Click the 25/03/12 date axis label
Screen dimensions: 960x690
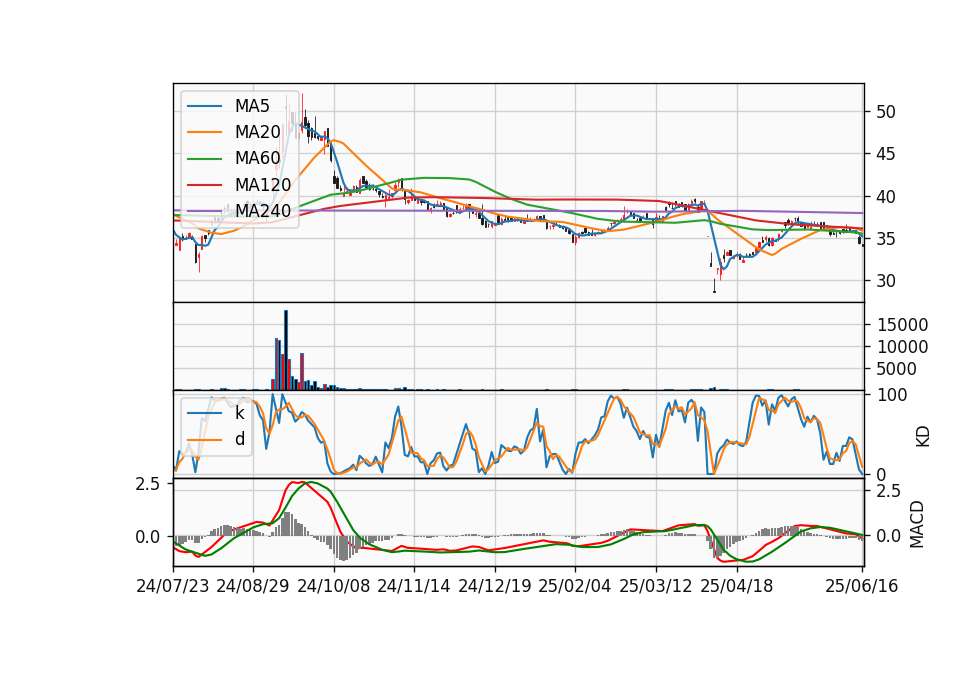coord(656,586)
